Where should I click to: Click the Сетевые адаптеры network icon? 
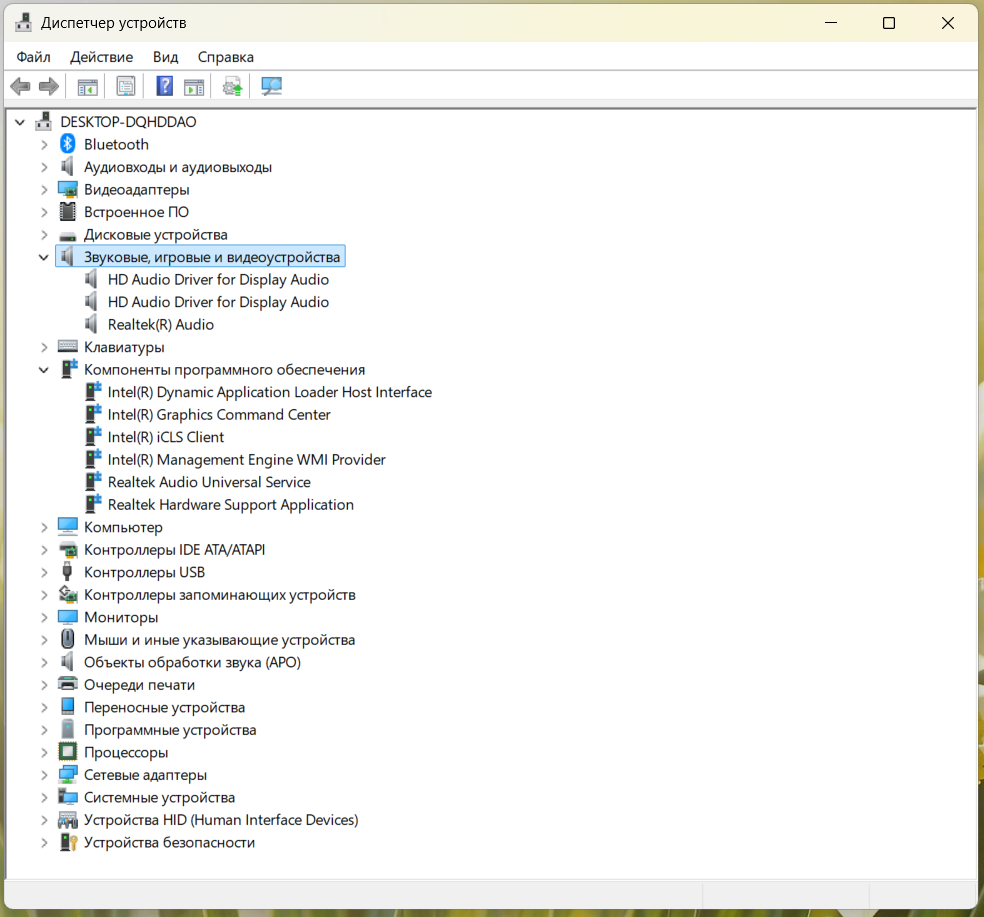(68, 775)
